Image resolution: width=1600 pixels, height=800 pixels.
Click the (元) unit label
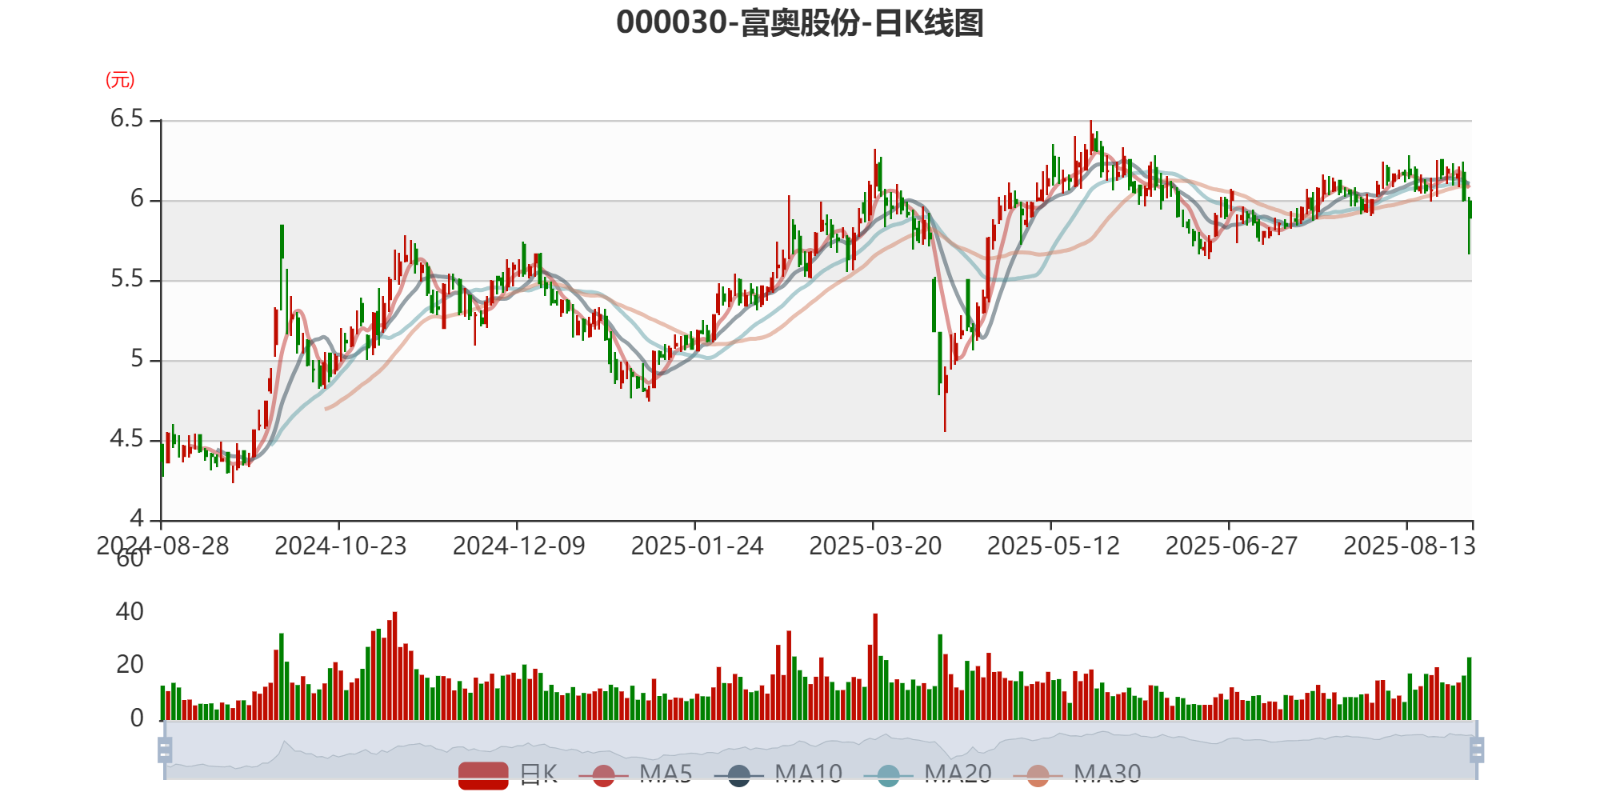[x=120, y=80]
